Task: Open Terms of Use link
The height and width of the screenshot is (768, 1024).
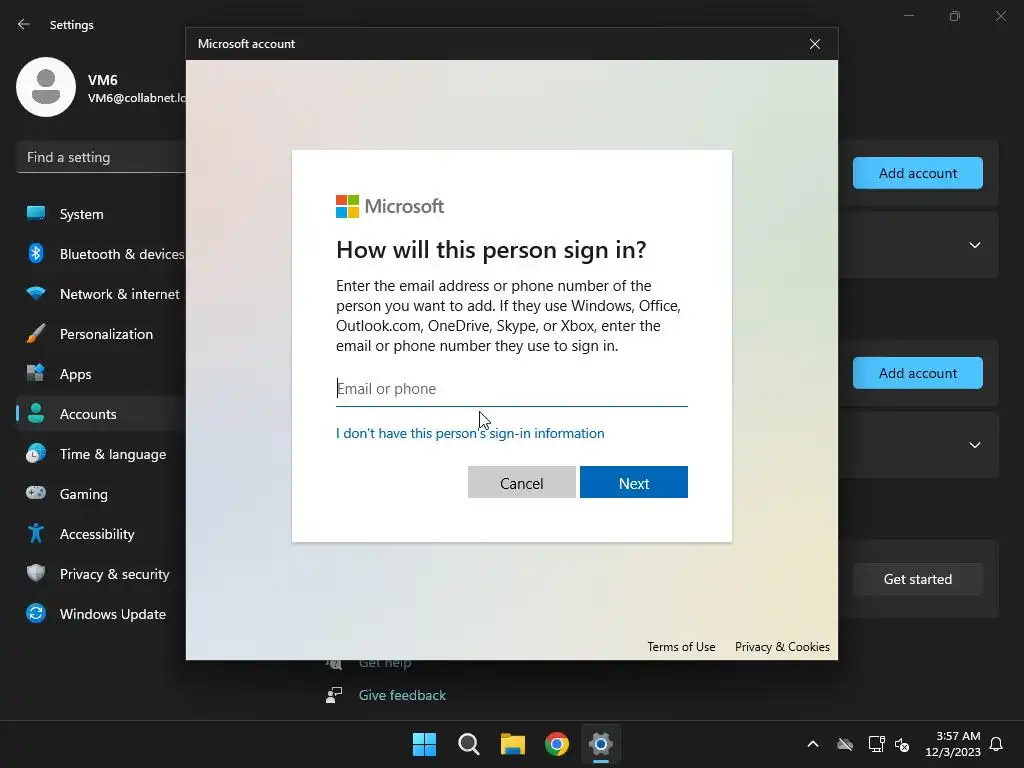Action: (x=681, y=647)
